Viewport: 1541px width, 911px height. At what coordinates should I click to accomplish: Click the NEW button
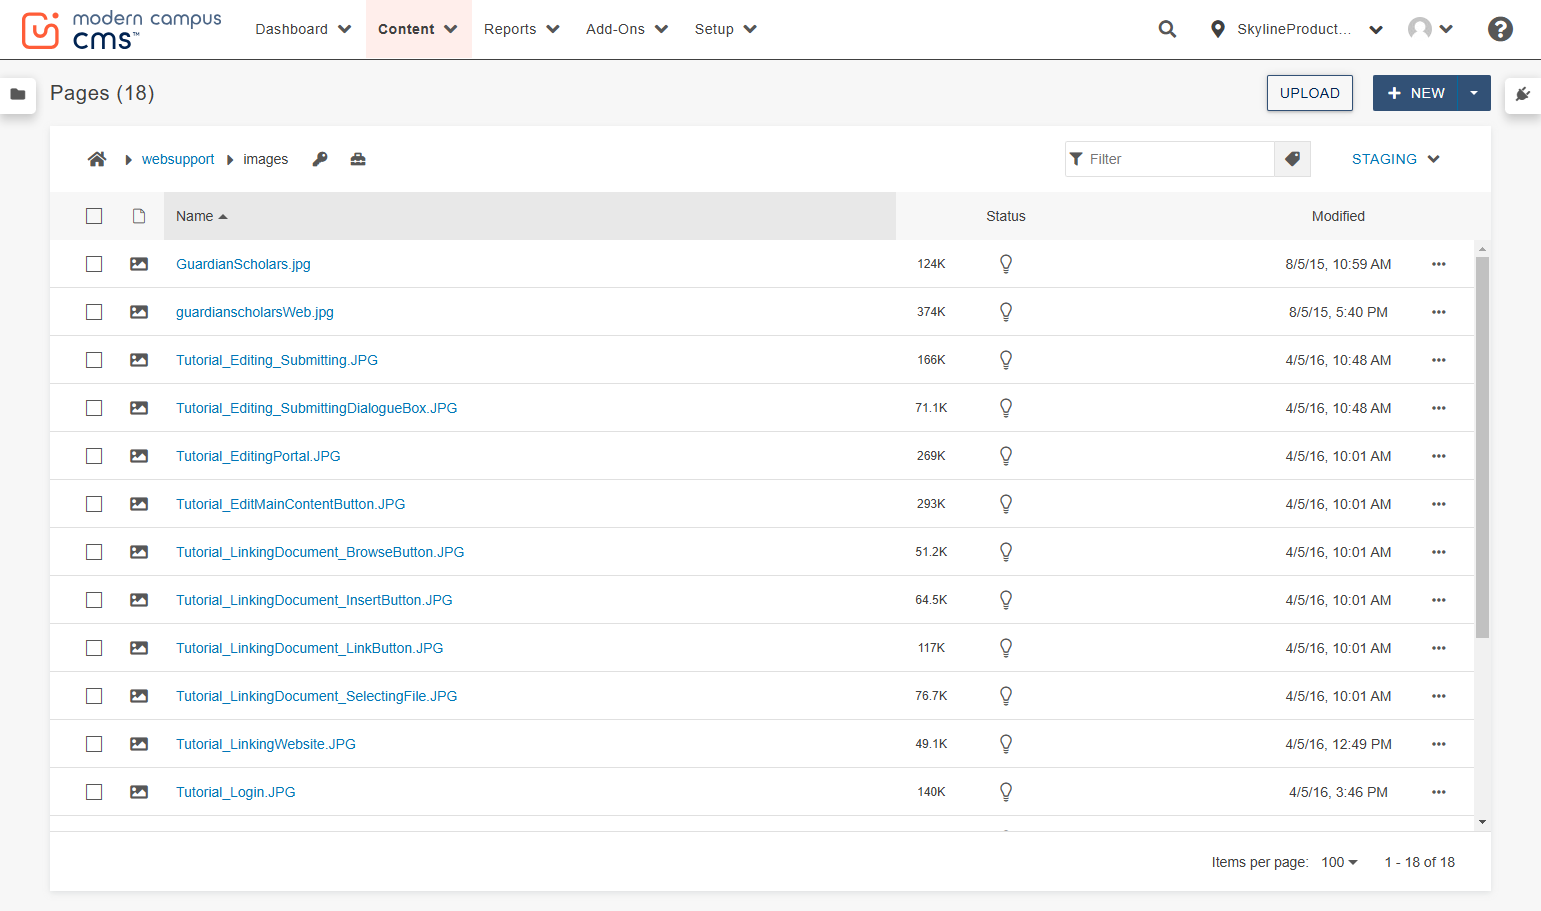coord(1416,93)
